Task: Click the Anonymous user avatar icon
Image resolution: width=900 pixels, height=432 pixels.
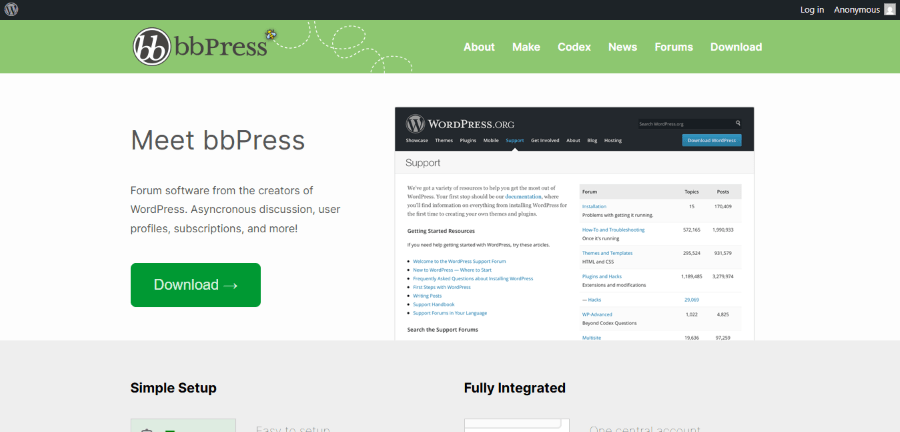Action: (889, 10)
